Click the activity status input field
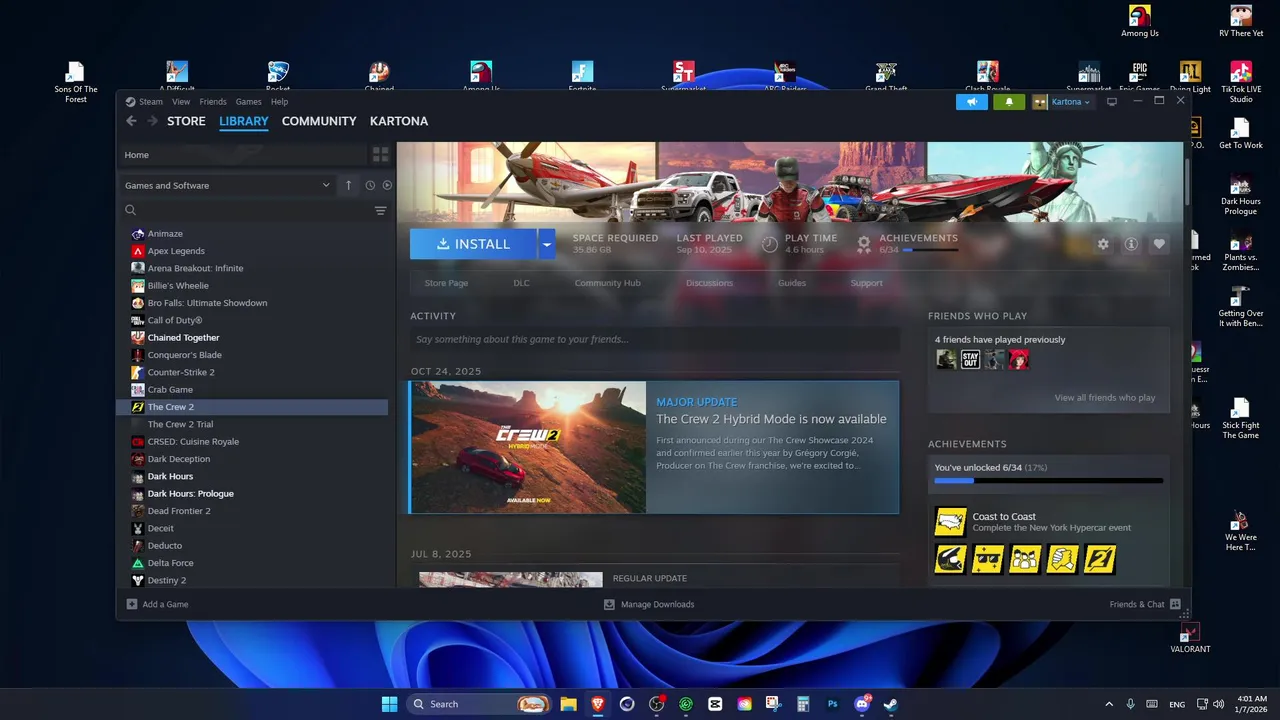The width and height of the screenshot is (1280, 720). [x=655, y=339]
